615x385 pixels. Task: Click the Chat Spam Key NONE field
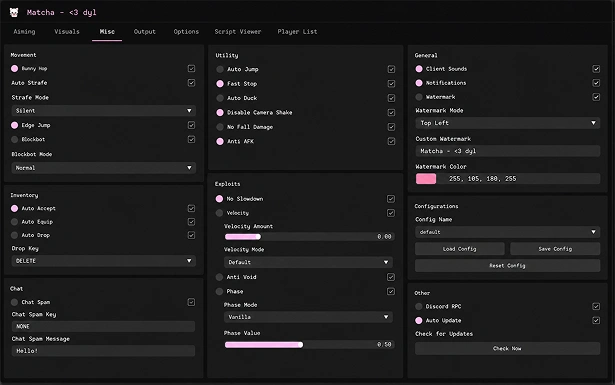point(104,326)
